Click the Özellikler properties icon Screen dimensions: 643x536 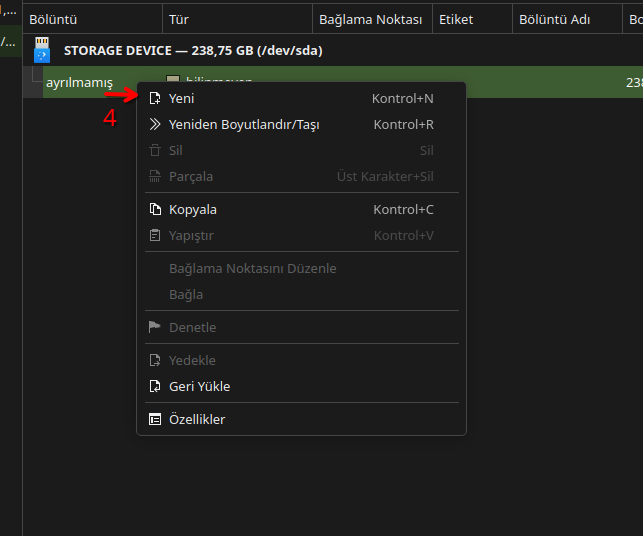click(x=154, y=419)
